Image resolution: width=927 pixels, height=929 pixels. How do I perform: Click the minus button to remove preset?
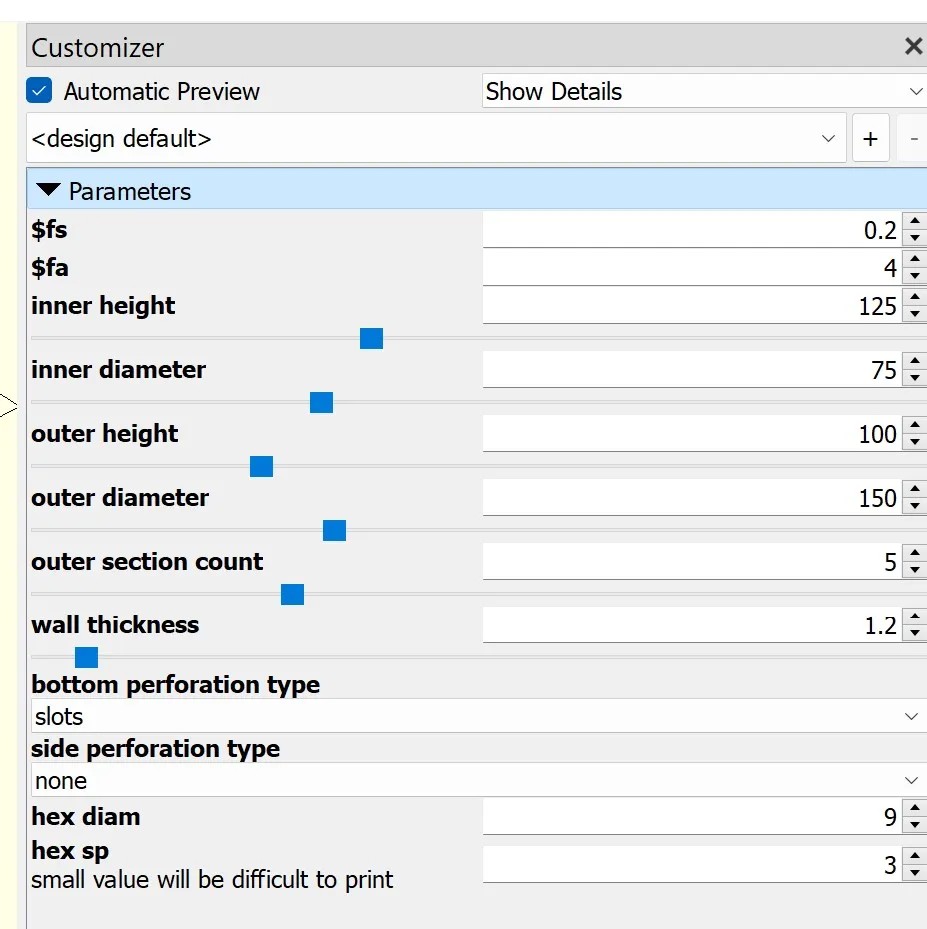pos(914,139)
